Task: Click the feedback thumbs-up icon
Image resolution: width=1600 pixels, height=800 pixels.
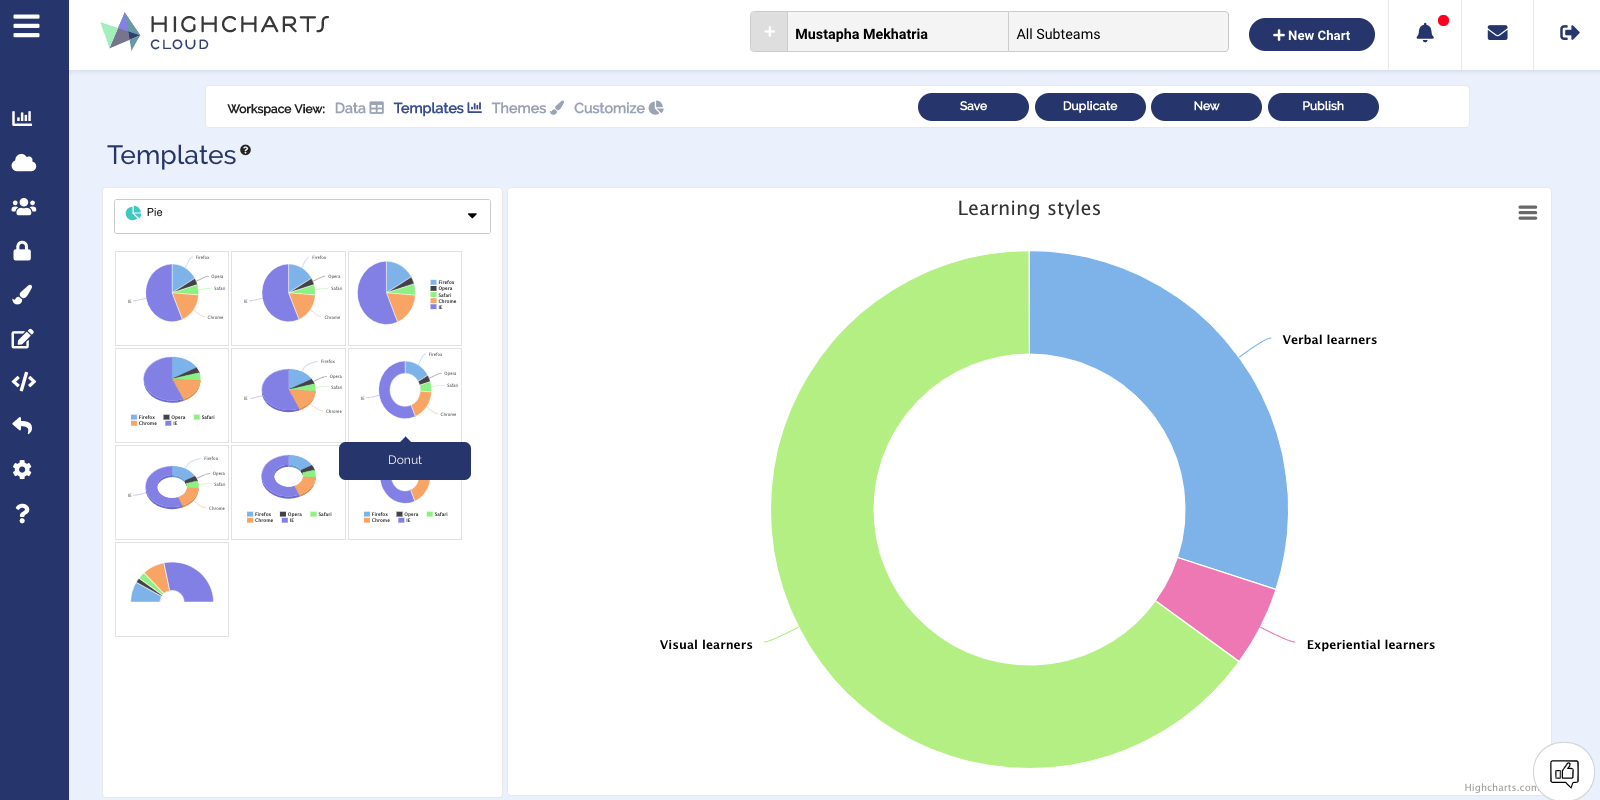Action: click(1563, 772)
